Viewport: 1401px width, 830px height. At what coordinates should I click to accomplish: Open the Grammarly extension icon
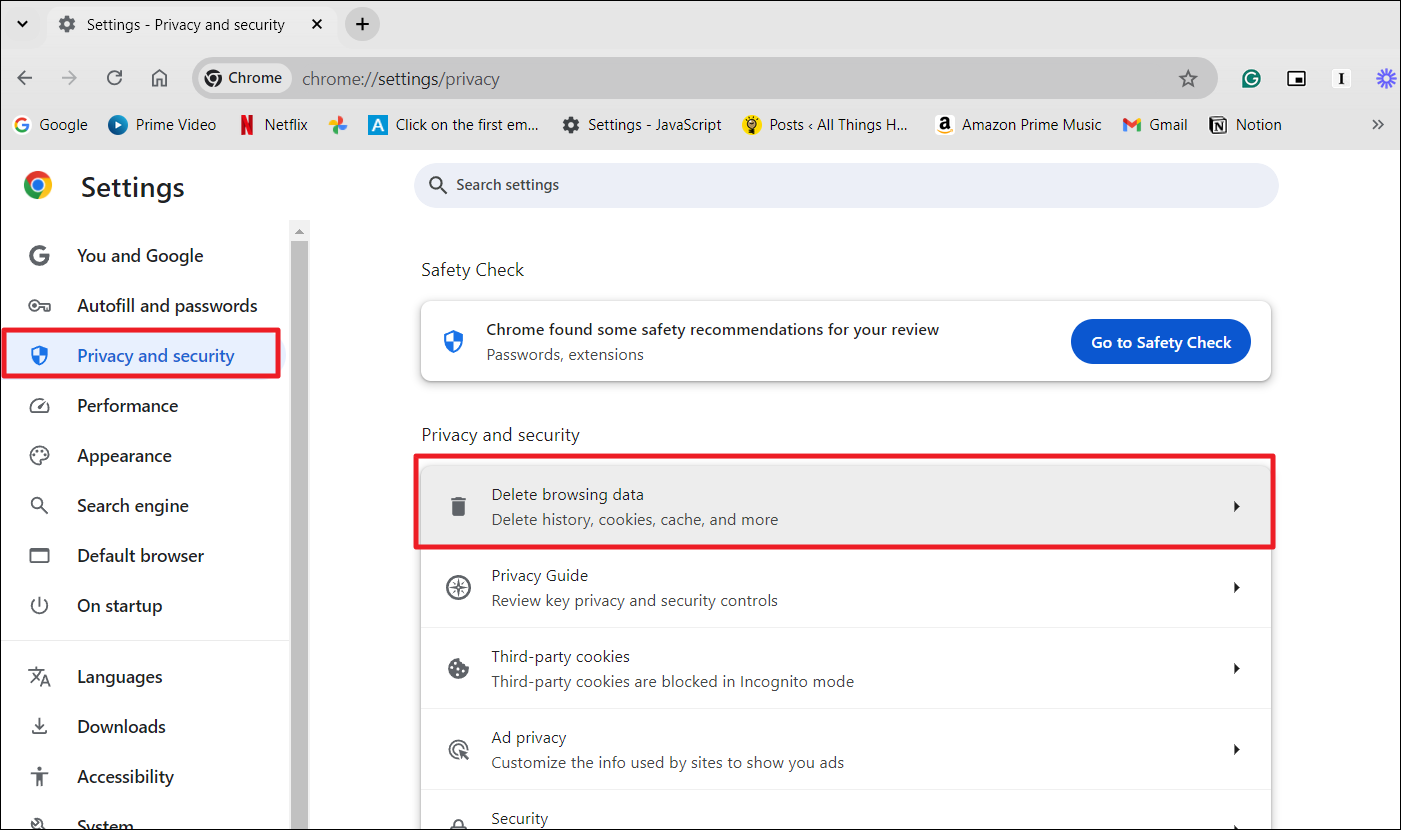pos(1251,78)
